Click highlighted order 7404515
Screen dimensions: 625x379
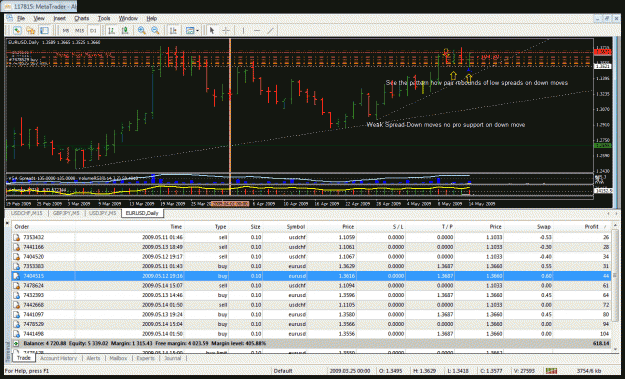pos(311,276)
